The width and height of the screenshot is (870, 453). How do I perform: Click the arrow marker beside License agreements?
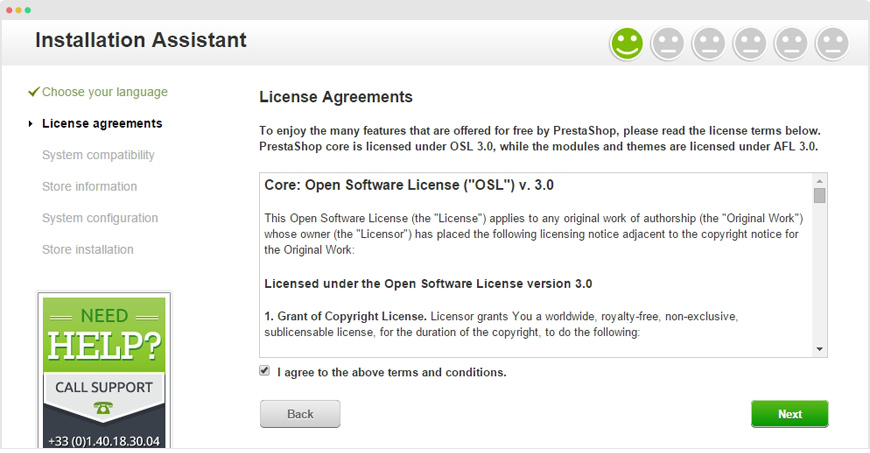31,124
